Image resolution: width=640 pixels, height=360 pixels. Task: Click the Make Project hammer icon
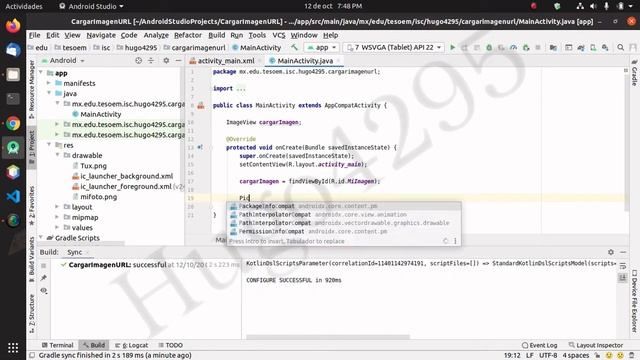coord(294,47)
